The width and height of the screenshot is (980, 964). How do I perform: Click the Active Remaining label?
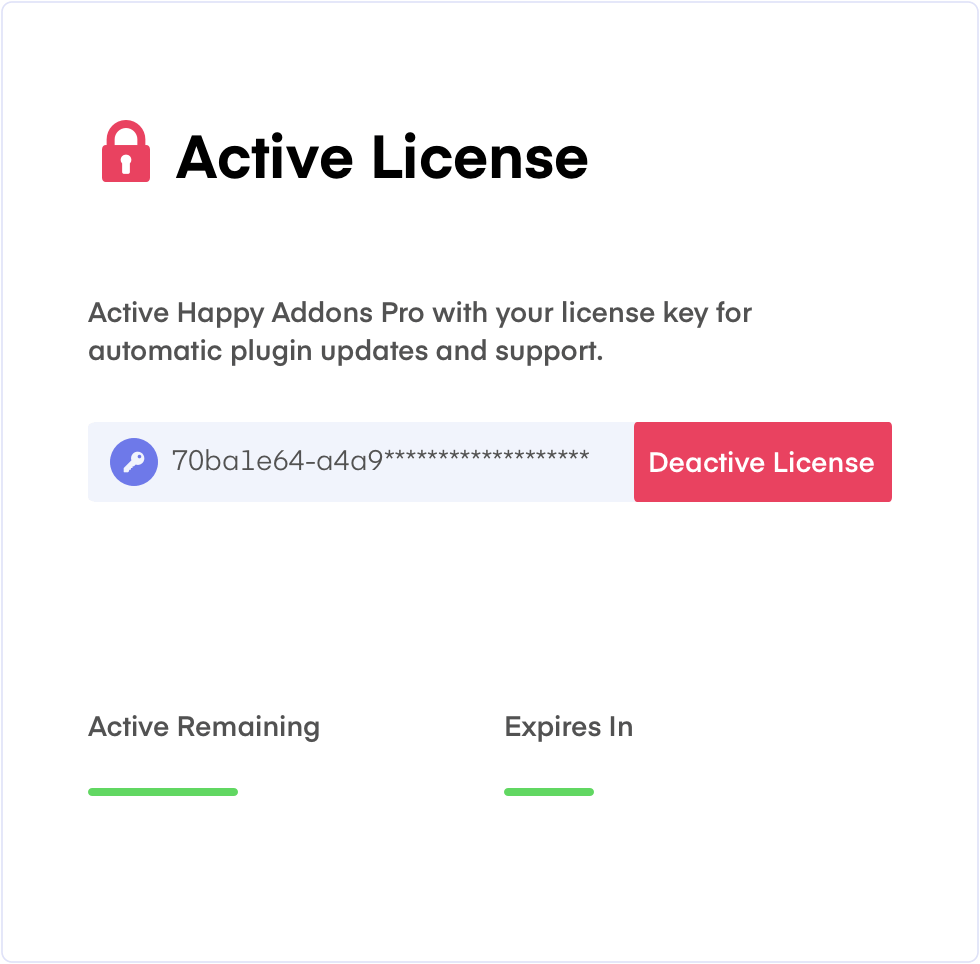coord(204,727)
